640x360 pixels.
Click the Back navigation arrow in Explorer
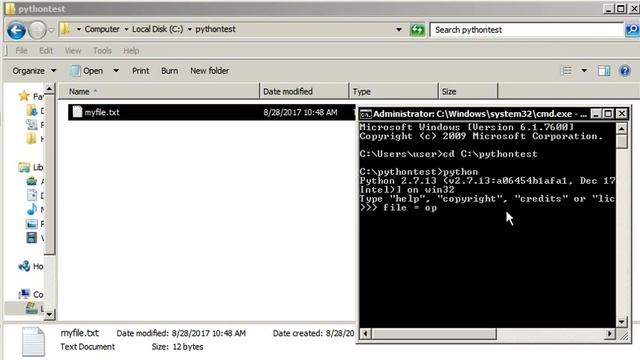pos(16,30)
